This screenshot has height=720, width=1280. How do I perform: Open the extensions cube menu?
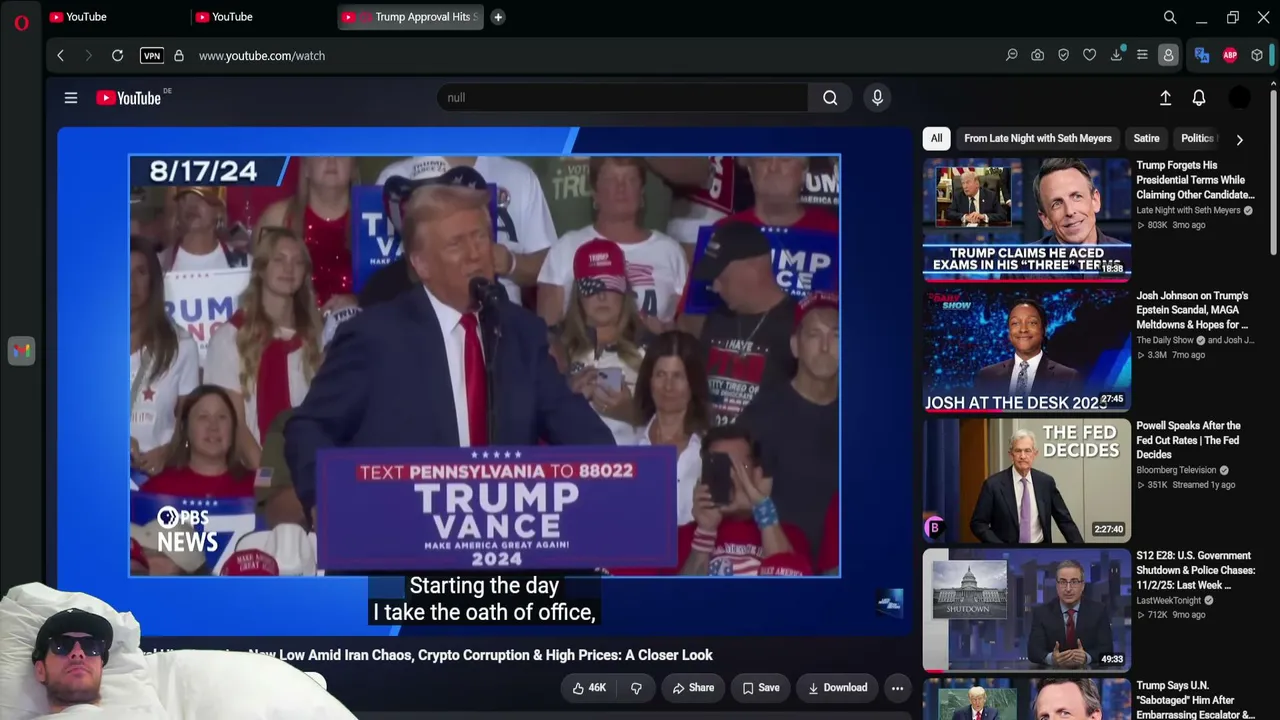[1257, 56]
